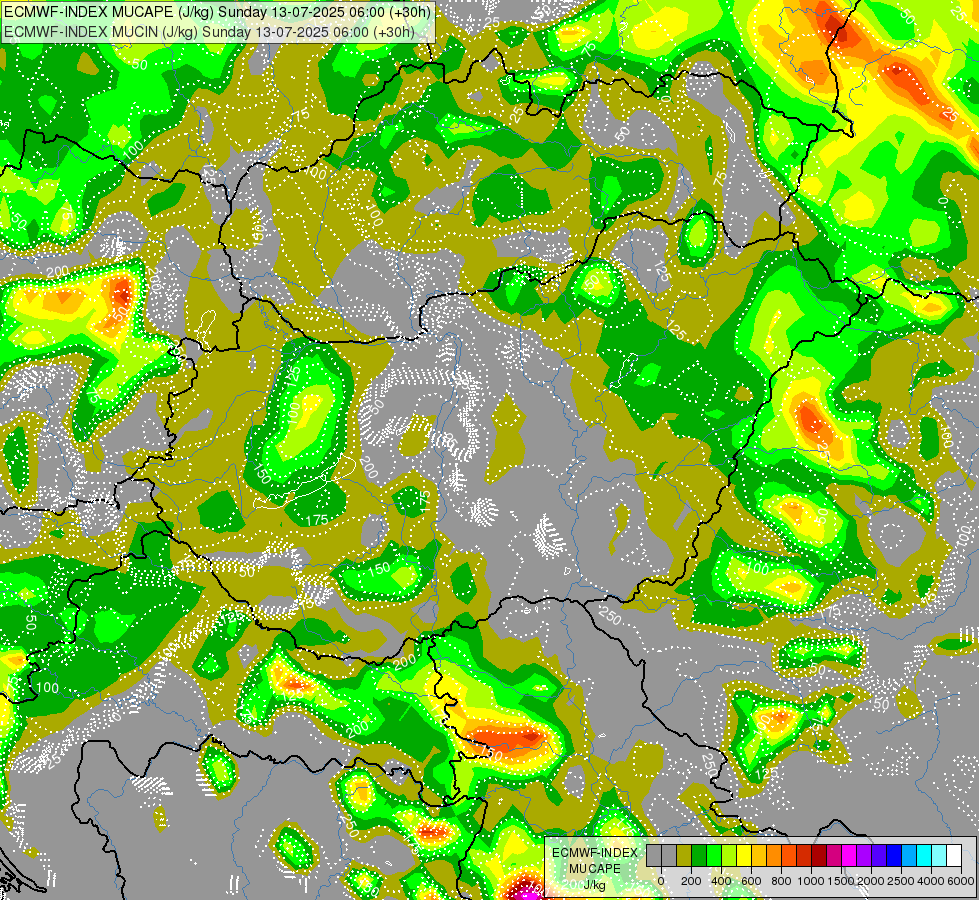This screenshot has height=900, width=979.
Task: Click the legend tick label 6000
Action: pyautogui.click(x=961, y=881)
